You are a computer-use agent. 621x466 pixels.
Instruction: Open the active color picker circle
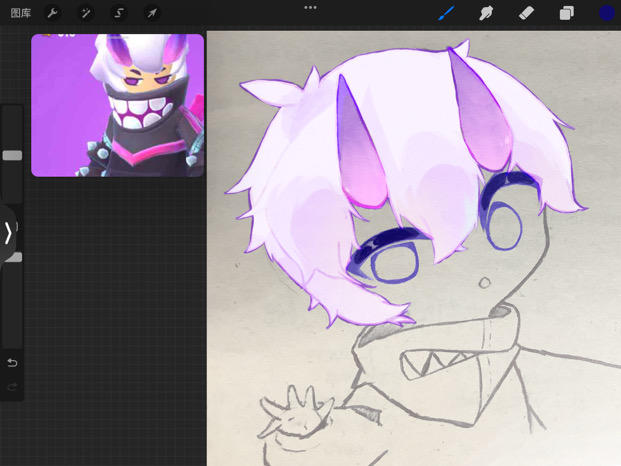[607, 13]
